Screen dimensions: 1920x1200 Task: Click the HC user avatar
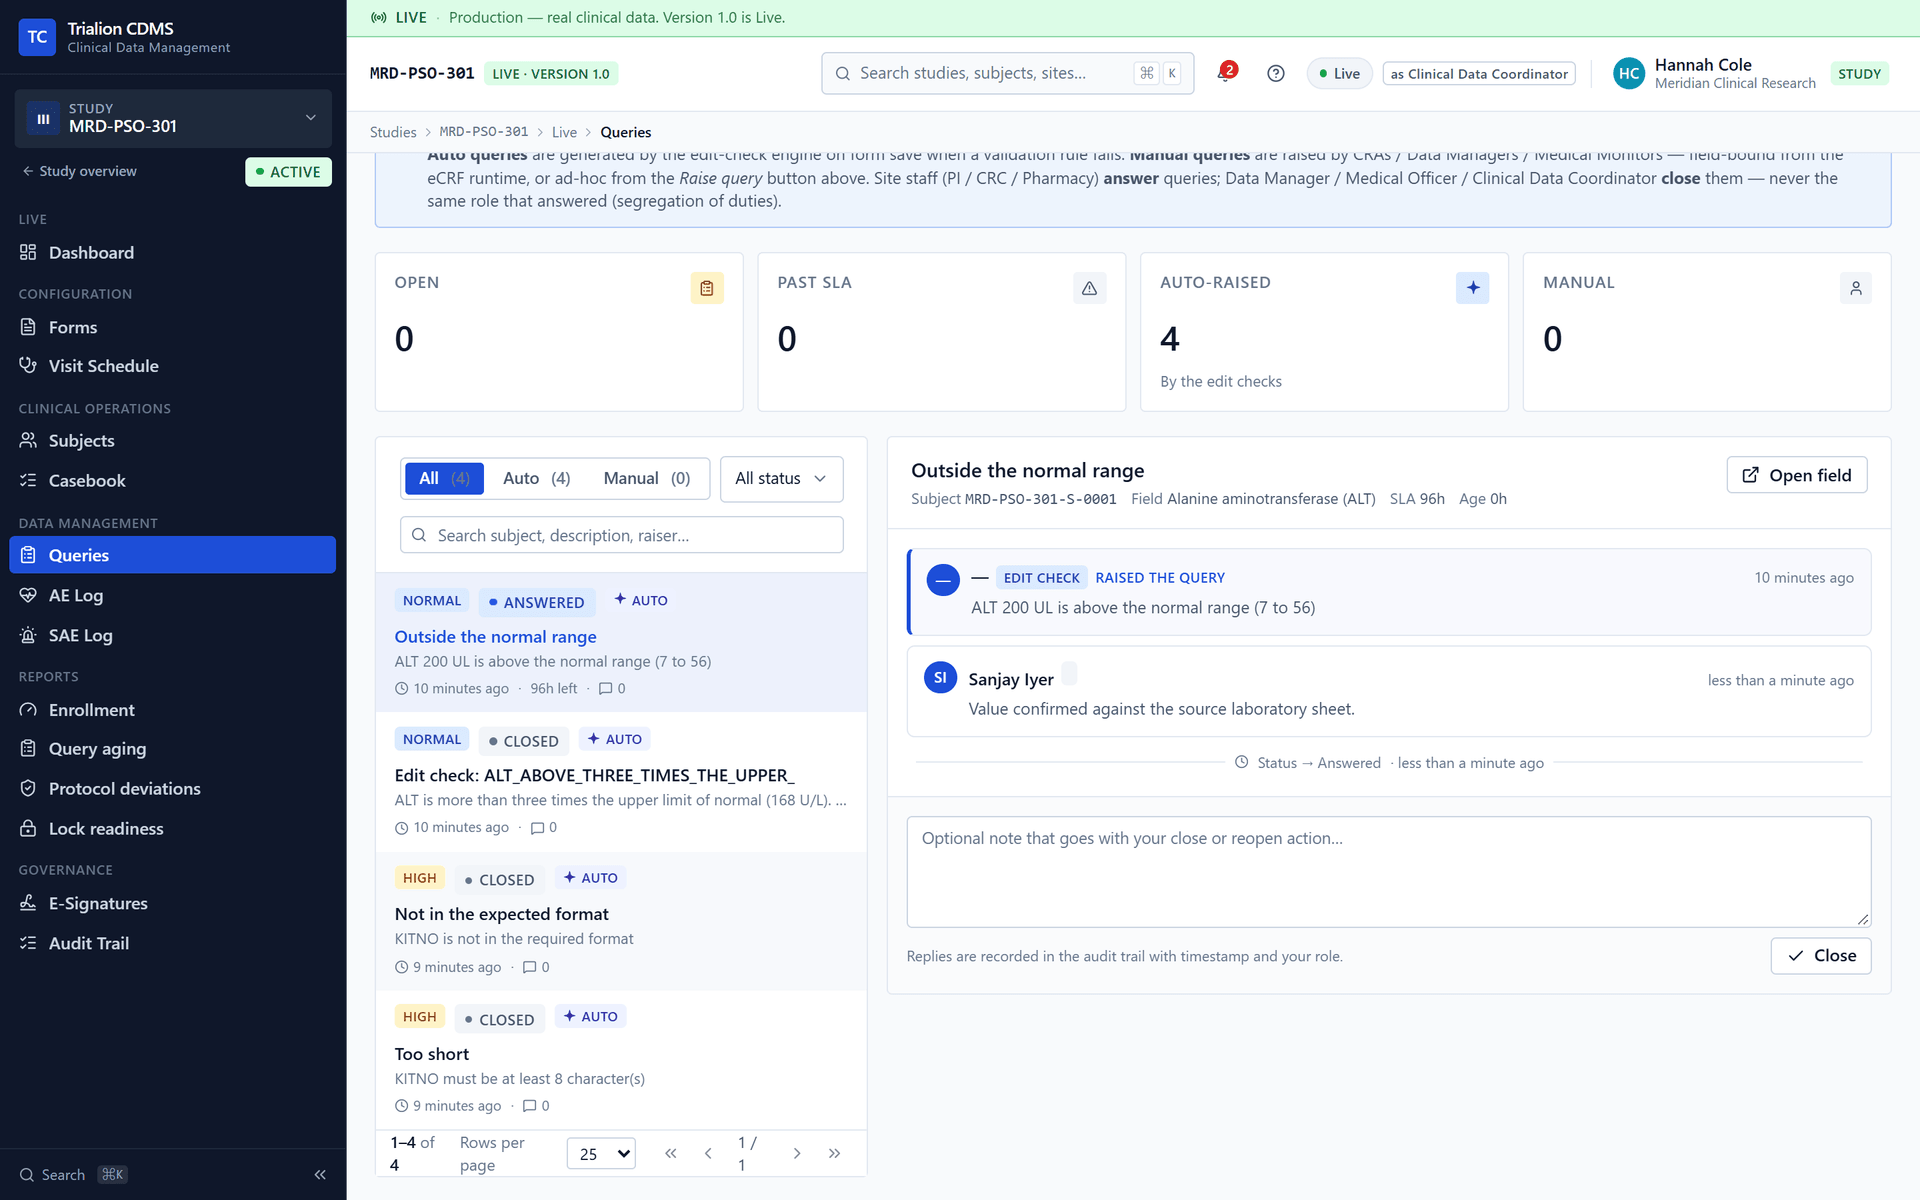(1628, 73)
